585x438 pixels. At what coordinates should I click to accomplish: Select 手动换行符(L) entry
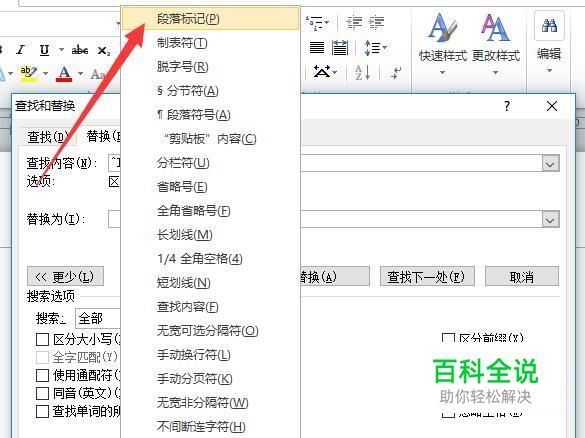pos(211,355)
